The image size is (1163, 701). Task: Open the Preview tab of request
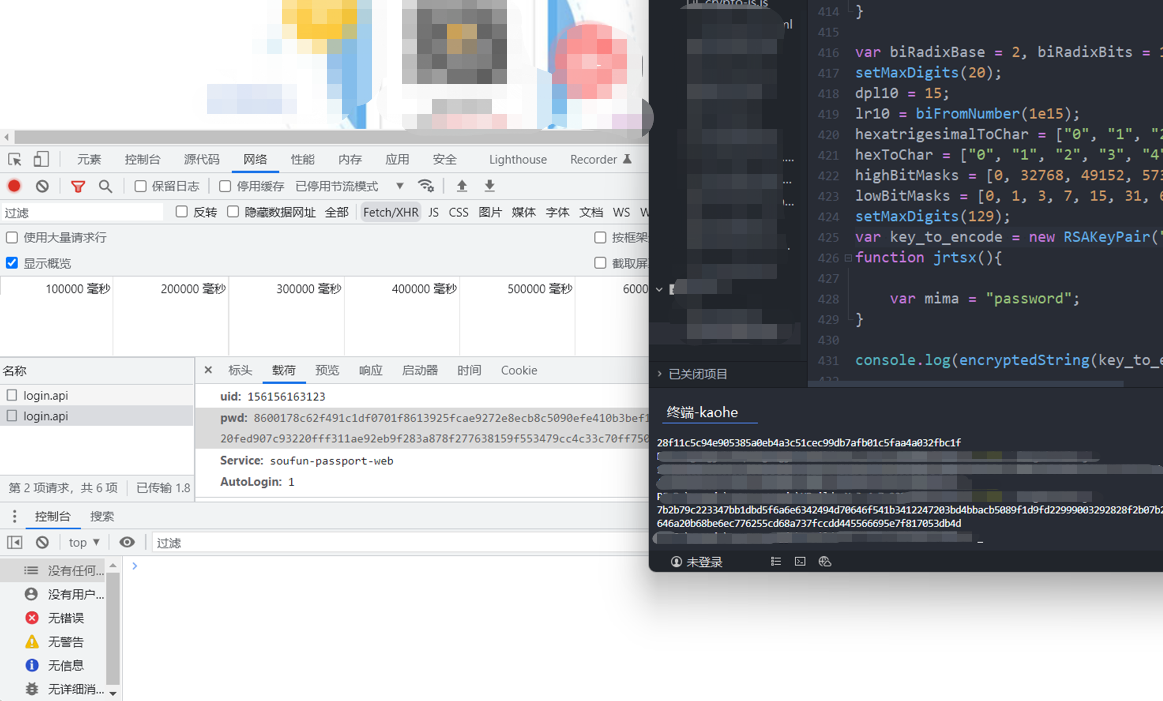(327, 370)
